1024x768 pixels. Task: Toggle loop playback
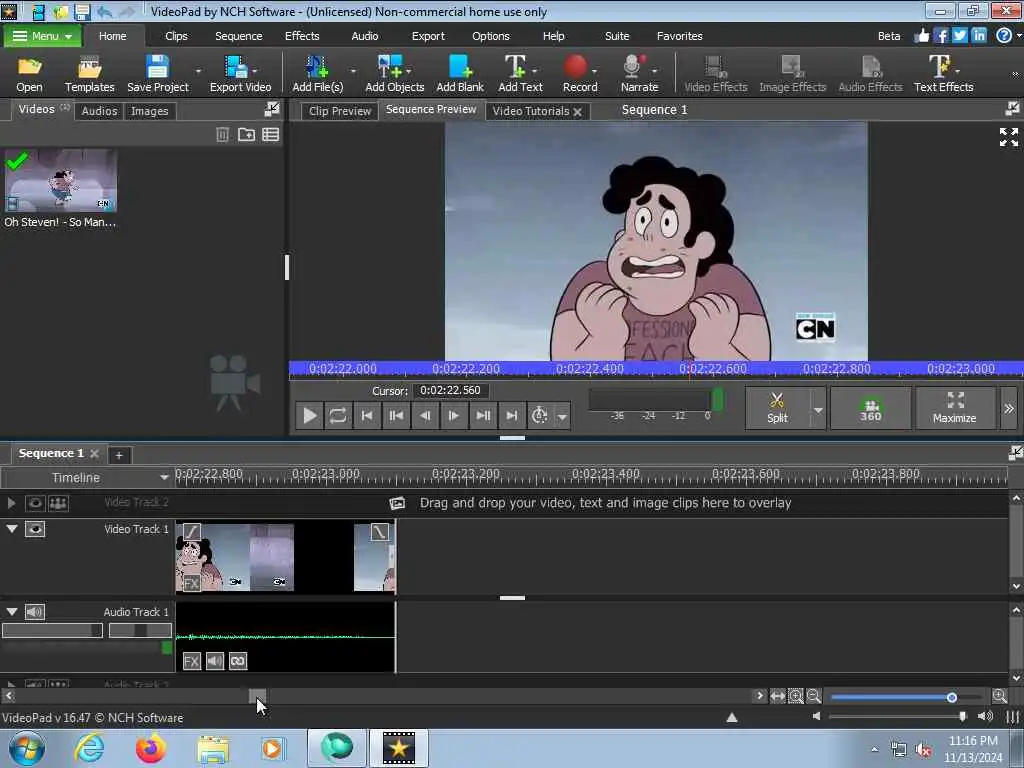pos(338,415)
